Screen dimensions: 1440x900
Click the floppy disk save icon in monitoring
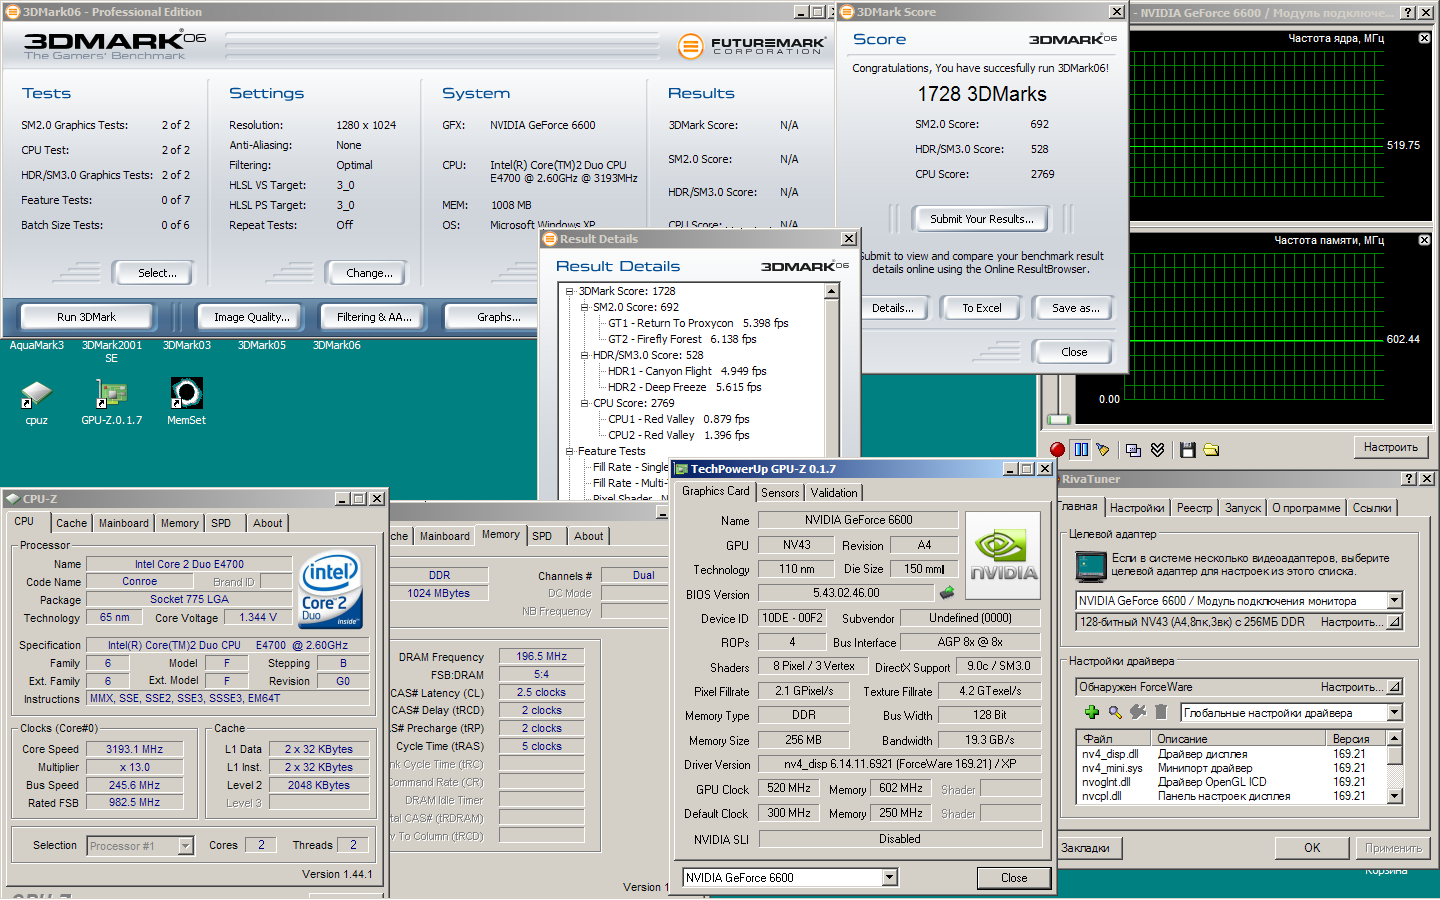pyautogui.click(x=1187, y=450)
